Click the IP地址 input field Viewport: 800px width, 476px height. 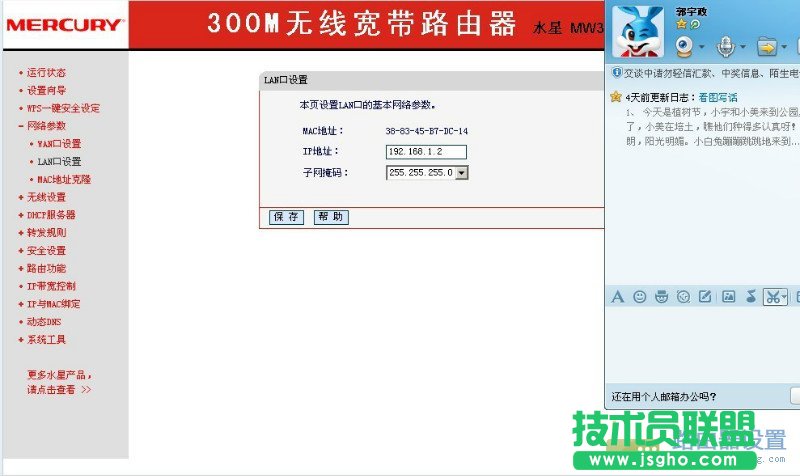pos(426,152)
